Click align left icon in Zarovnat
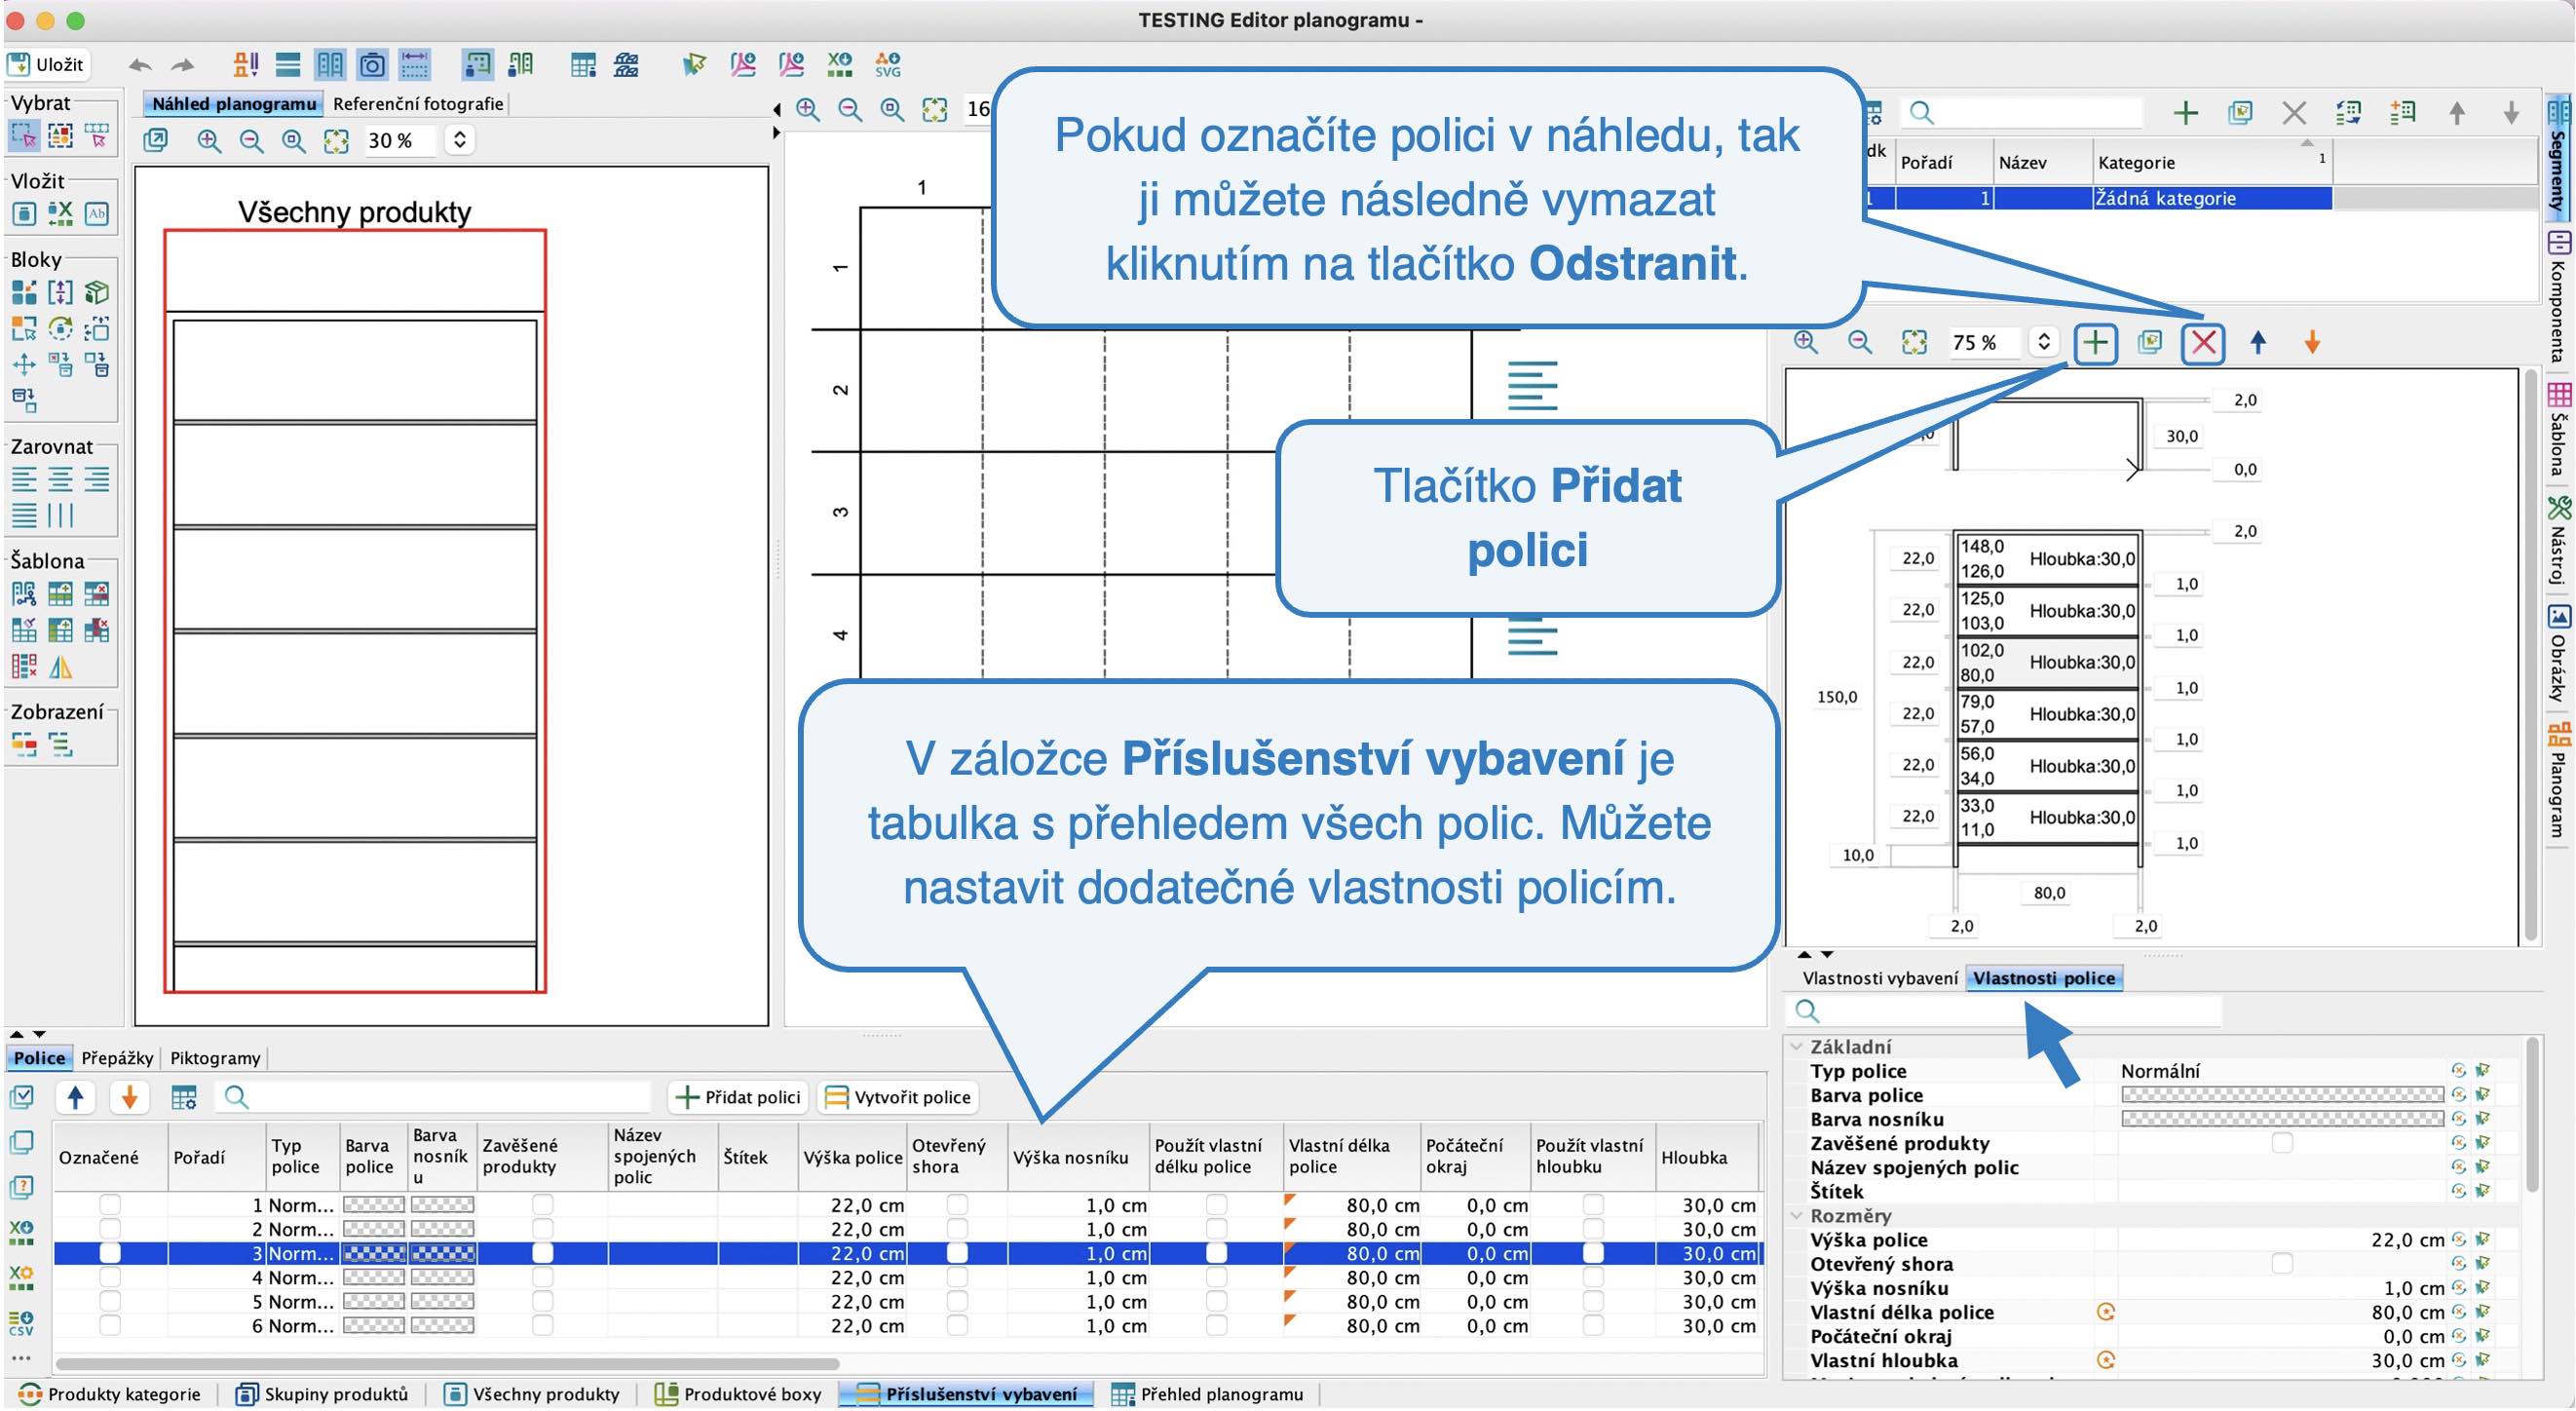The height and width of the screenshot is (1411, 2576). coord(24,480)
